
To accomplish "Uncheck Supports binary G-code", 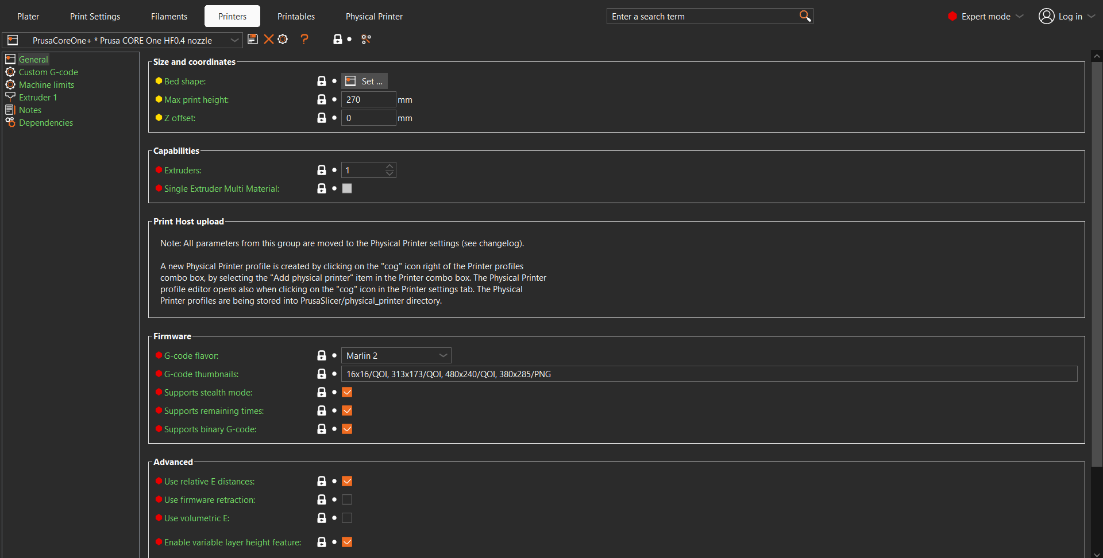I will pos(347,429).
